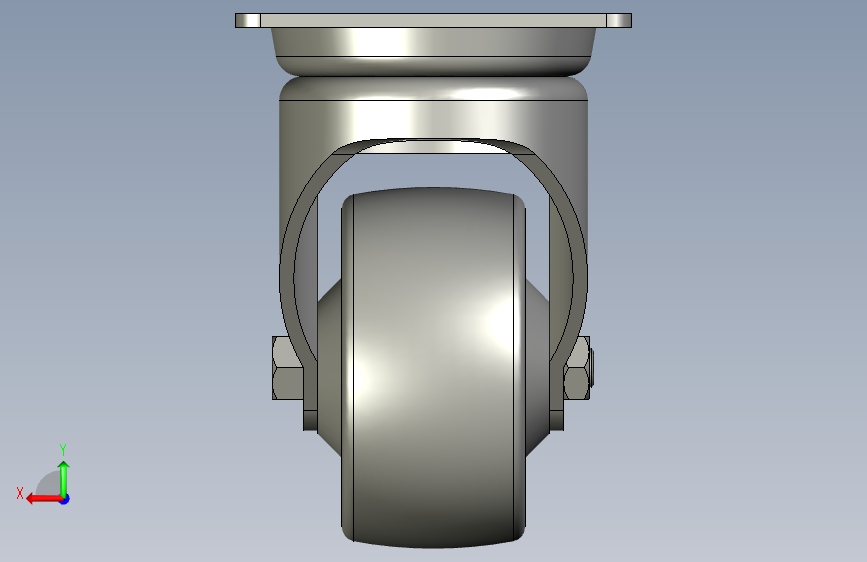Click the red X axis arrow of triad
The image size is (867, 562).
[44, 499]
